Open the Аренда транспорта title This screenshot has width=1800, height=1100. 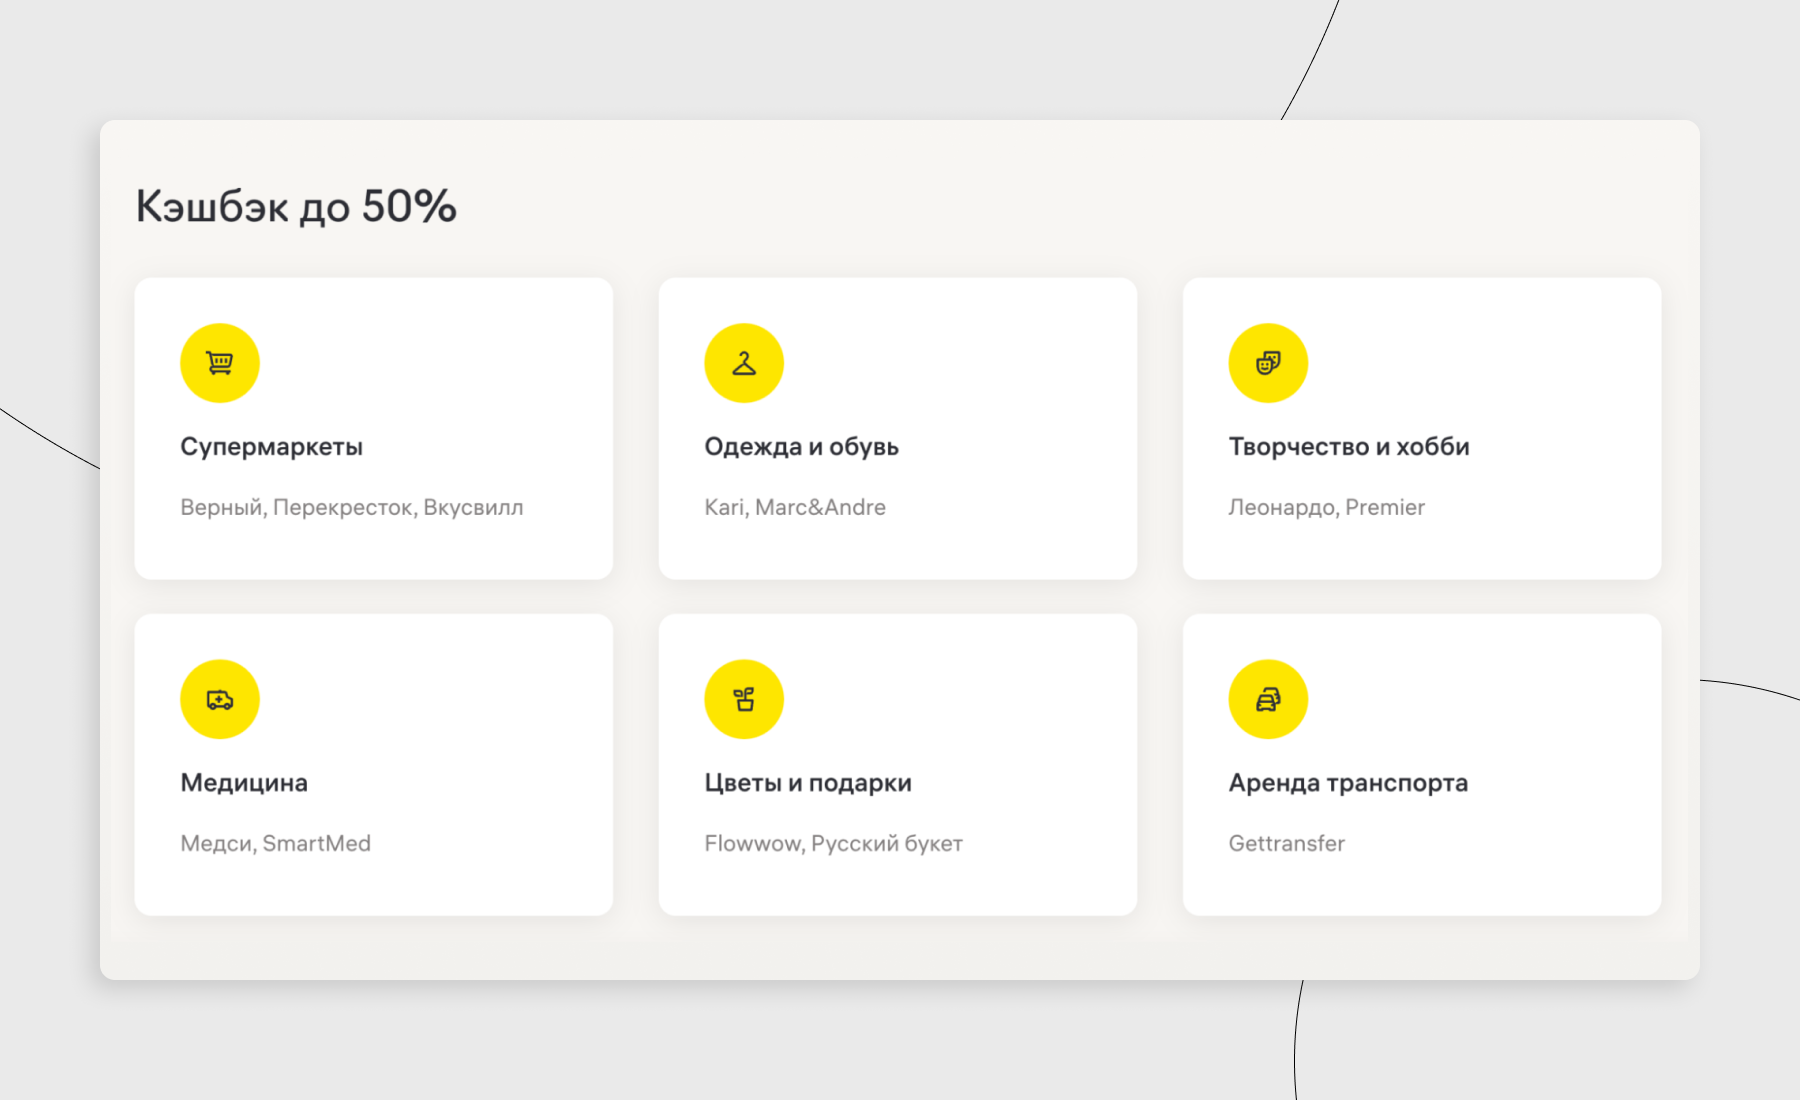coord(1347,783)
